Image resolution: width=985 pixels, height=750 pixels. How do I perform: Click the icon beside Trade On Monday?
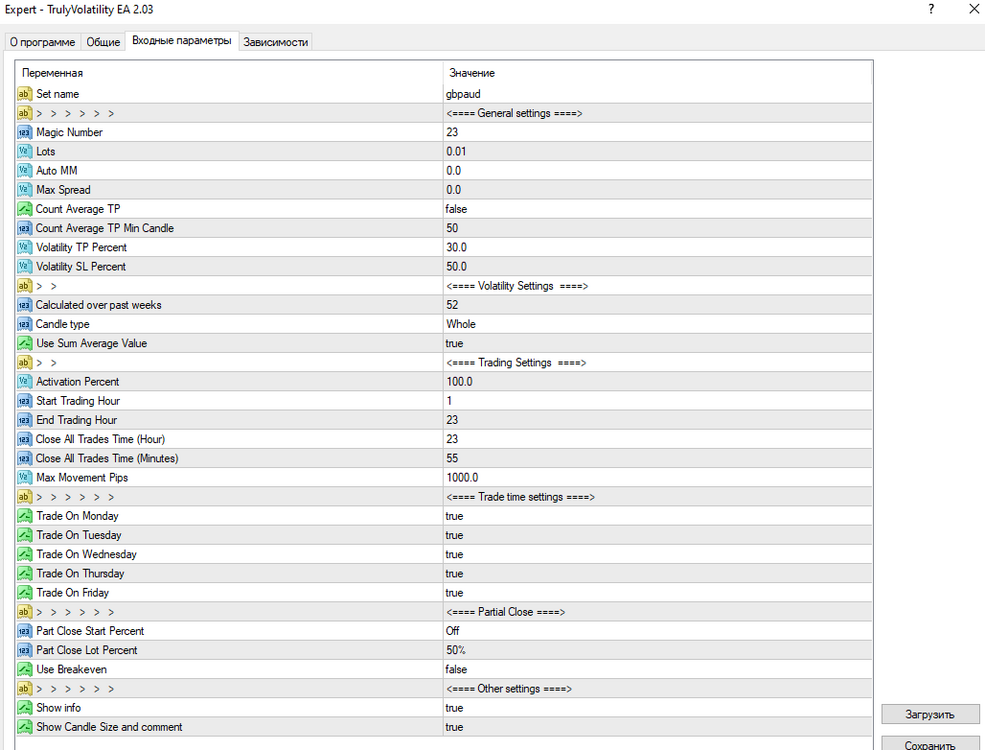(x=24, y=516)
